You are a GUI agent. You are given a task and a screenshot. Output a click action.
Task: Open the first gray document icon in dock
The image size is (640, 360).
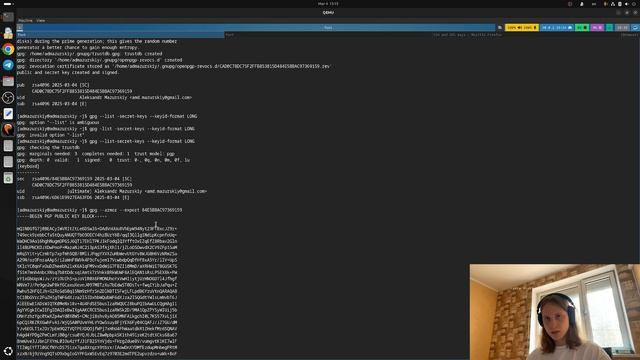click(x=8, y=146)
